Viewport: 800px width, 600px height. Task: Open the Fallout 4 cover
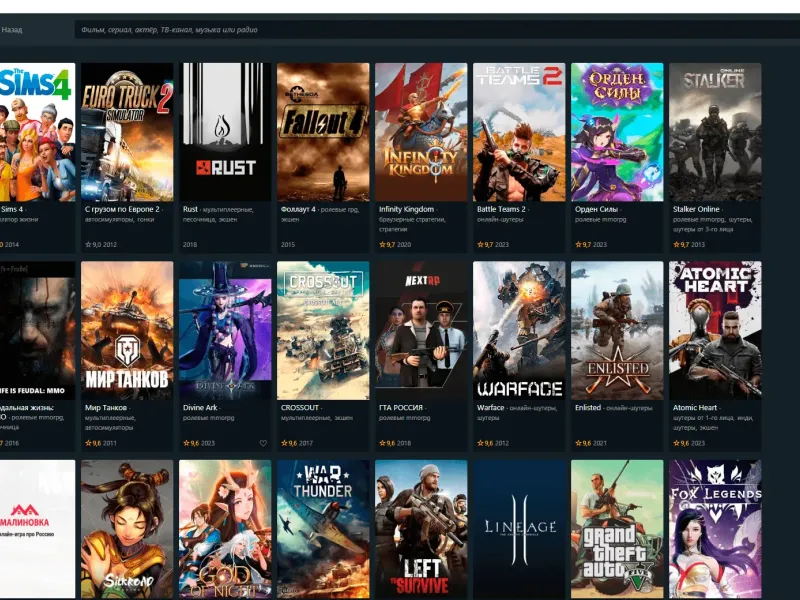[x=323, y=132]
